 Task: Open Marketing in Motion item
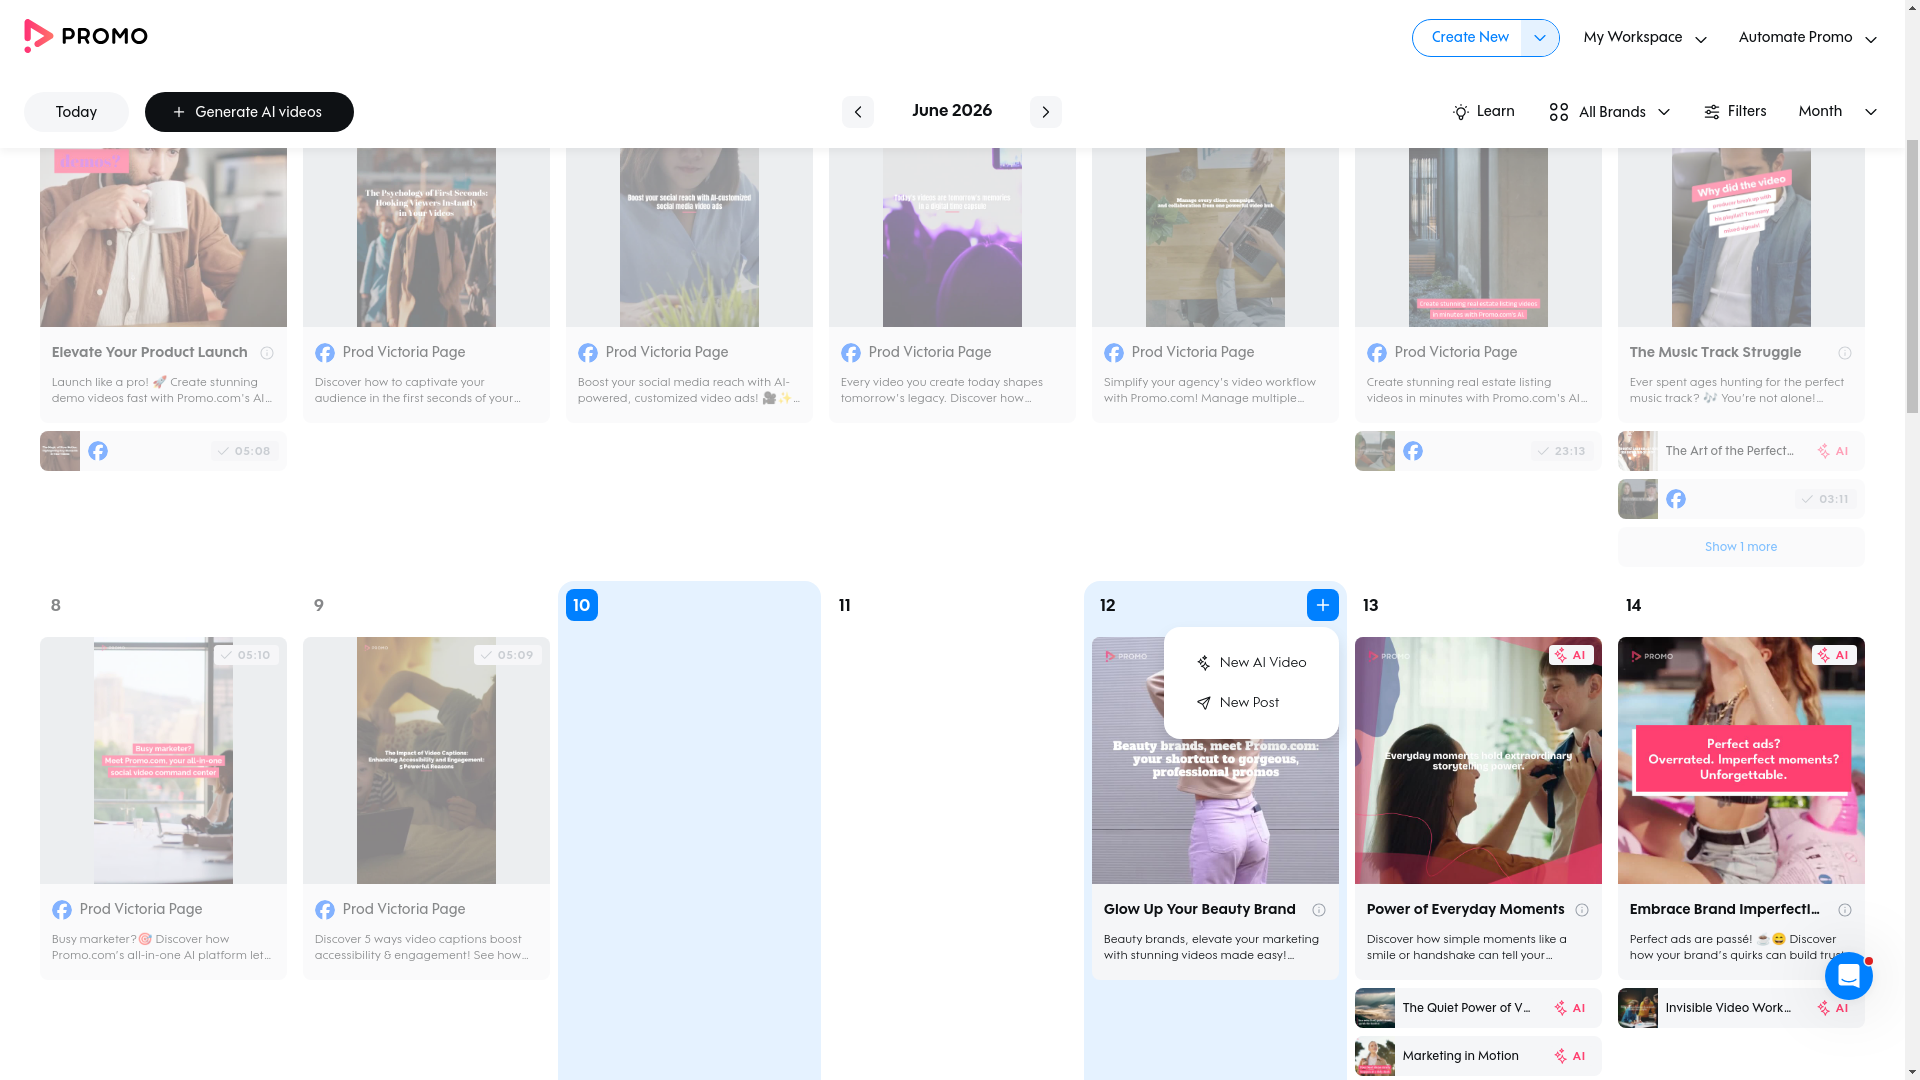pos(1477,1056)
